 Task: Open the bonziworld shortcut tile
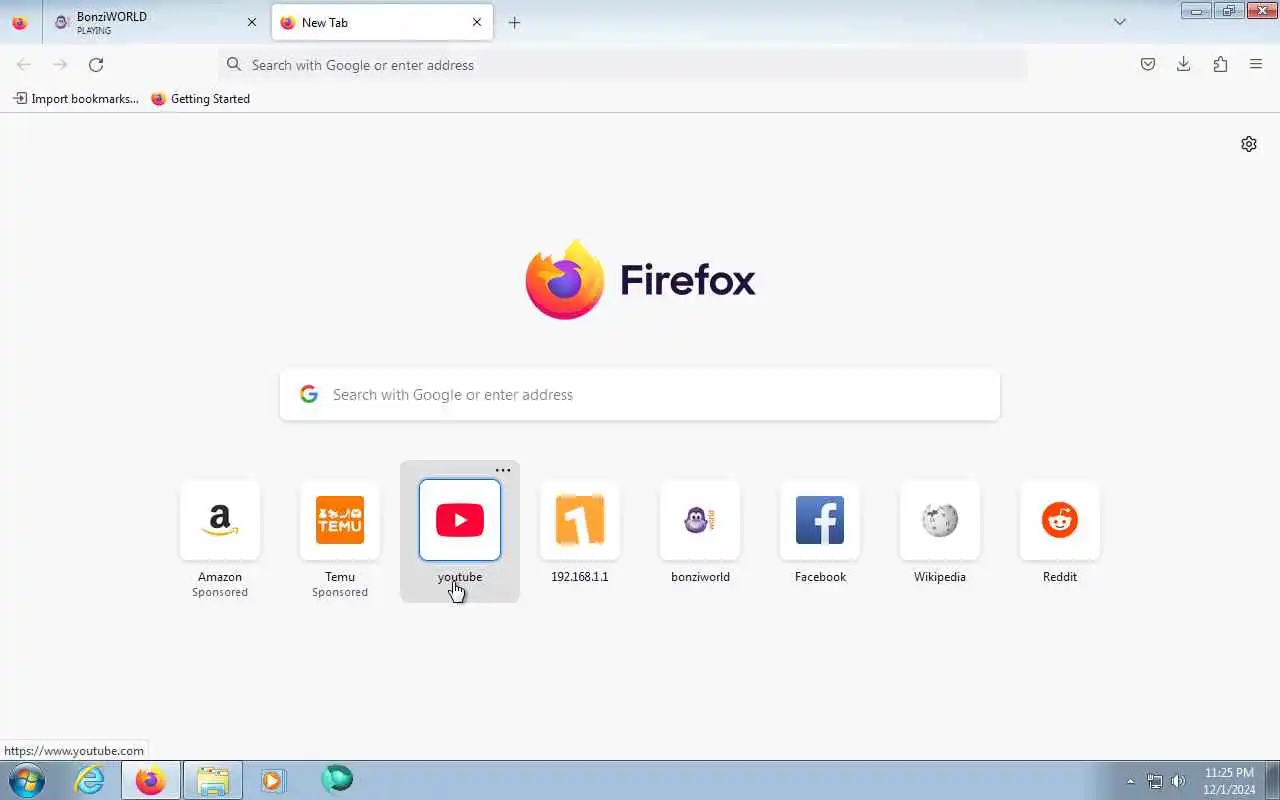[x=700, y=520]
